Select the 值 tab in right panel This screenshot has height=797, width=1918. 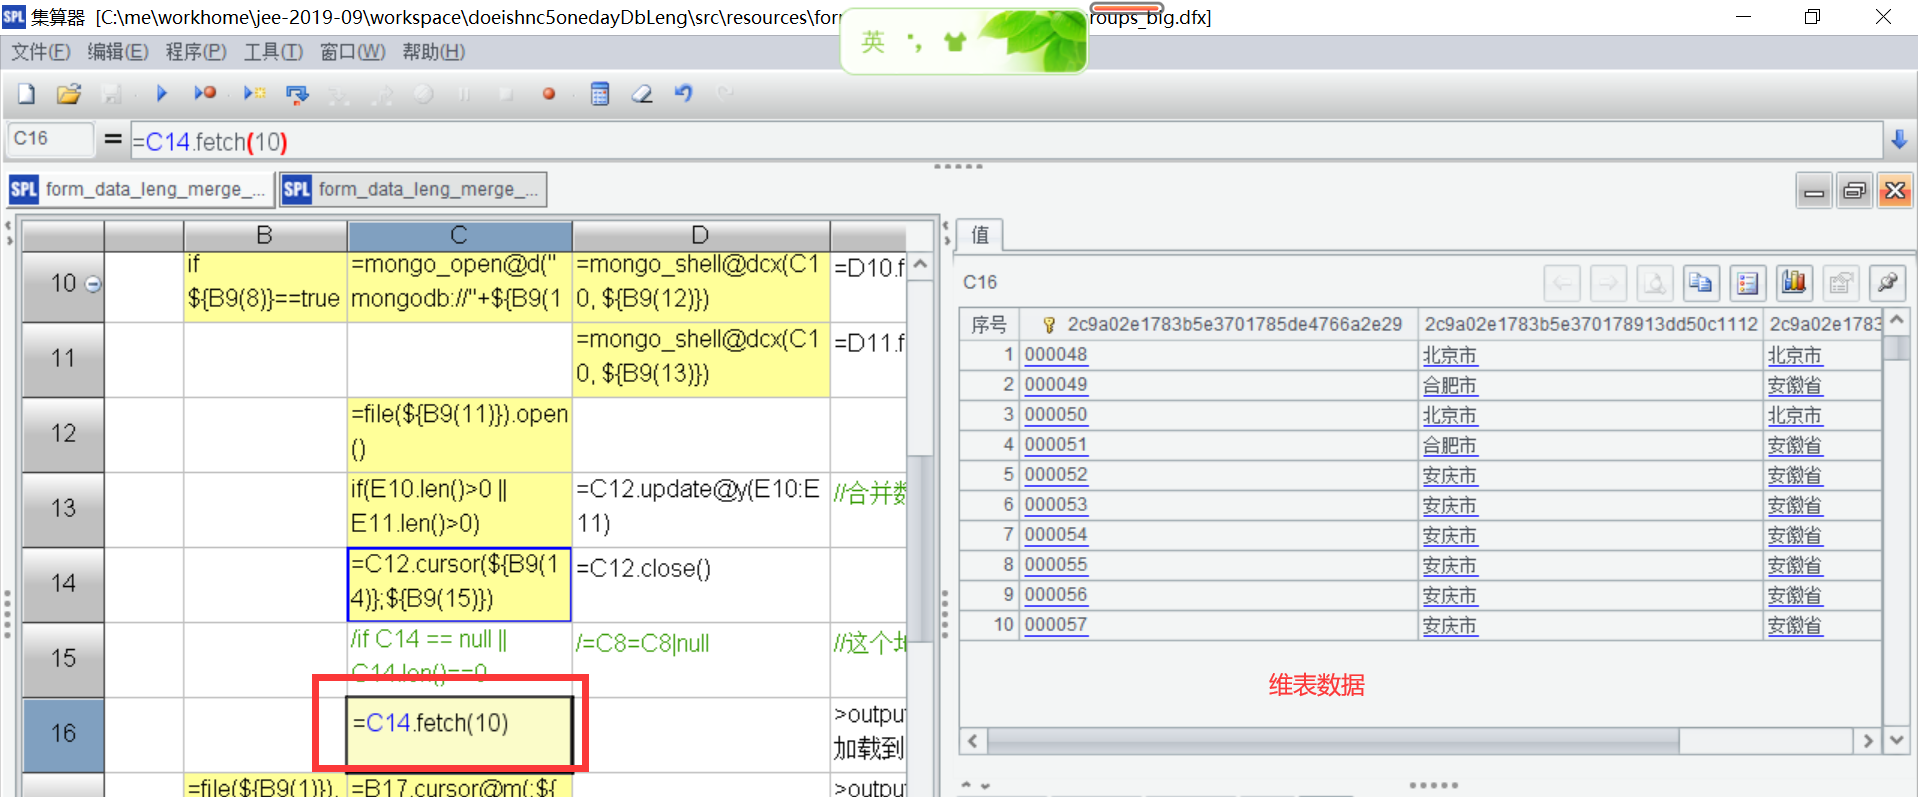980,235
